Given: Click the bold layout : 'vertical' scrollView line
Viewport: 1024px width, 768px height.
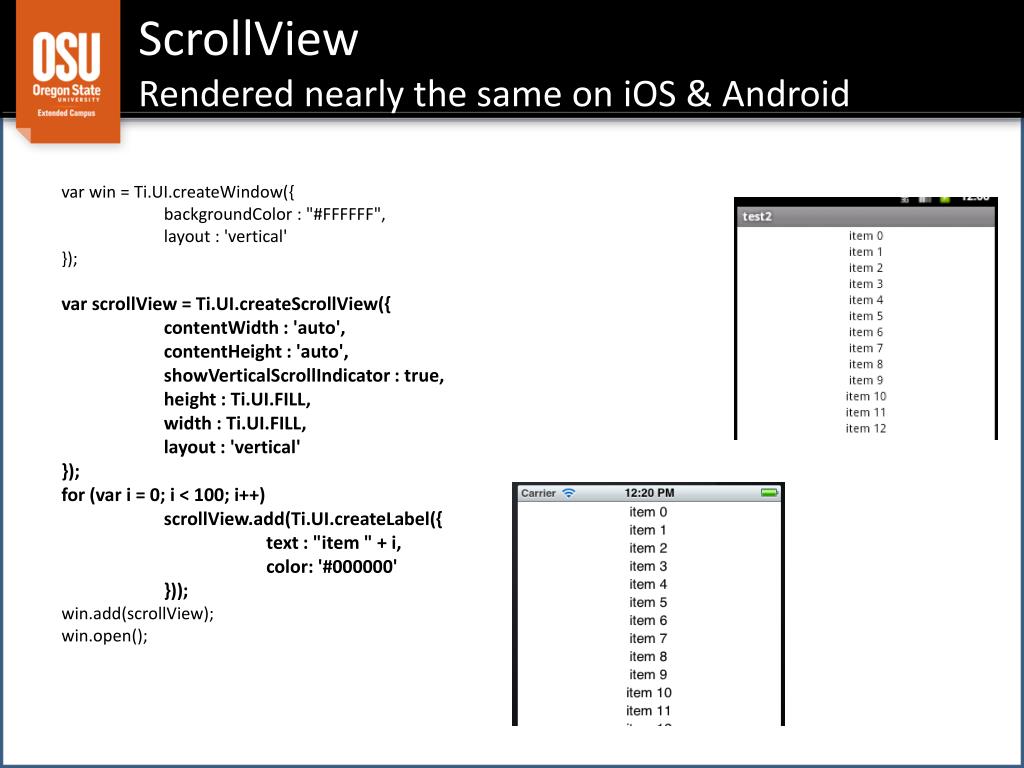Looking at the screenshot, I should (x=232, y=447).
